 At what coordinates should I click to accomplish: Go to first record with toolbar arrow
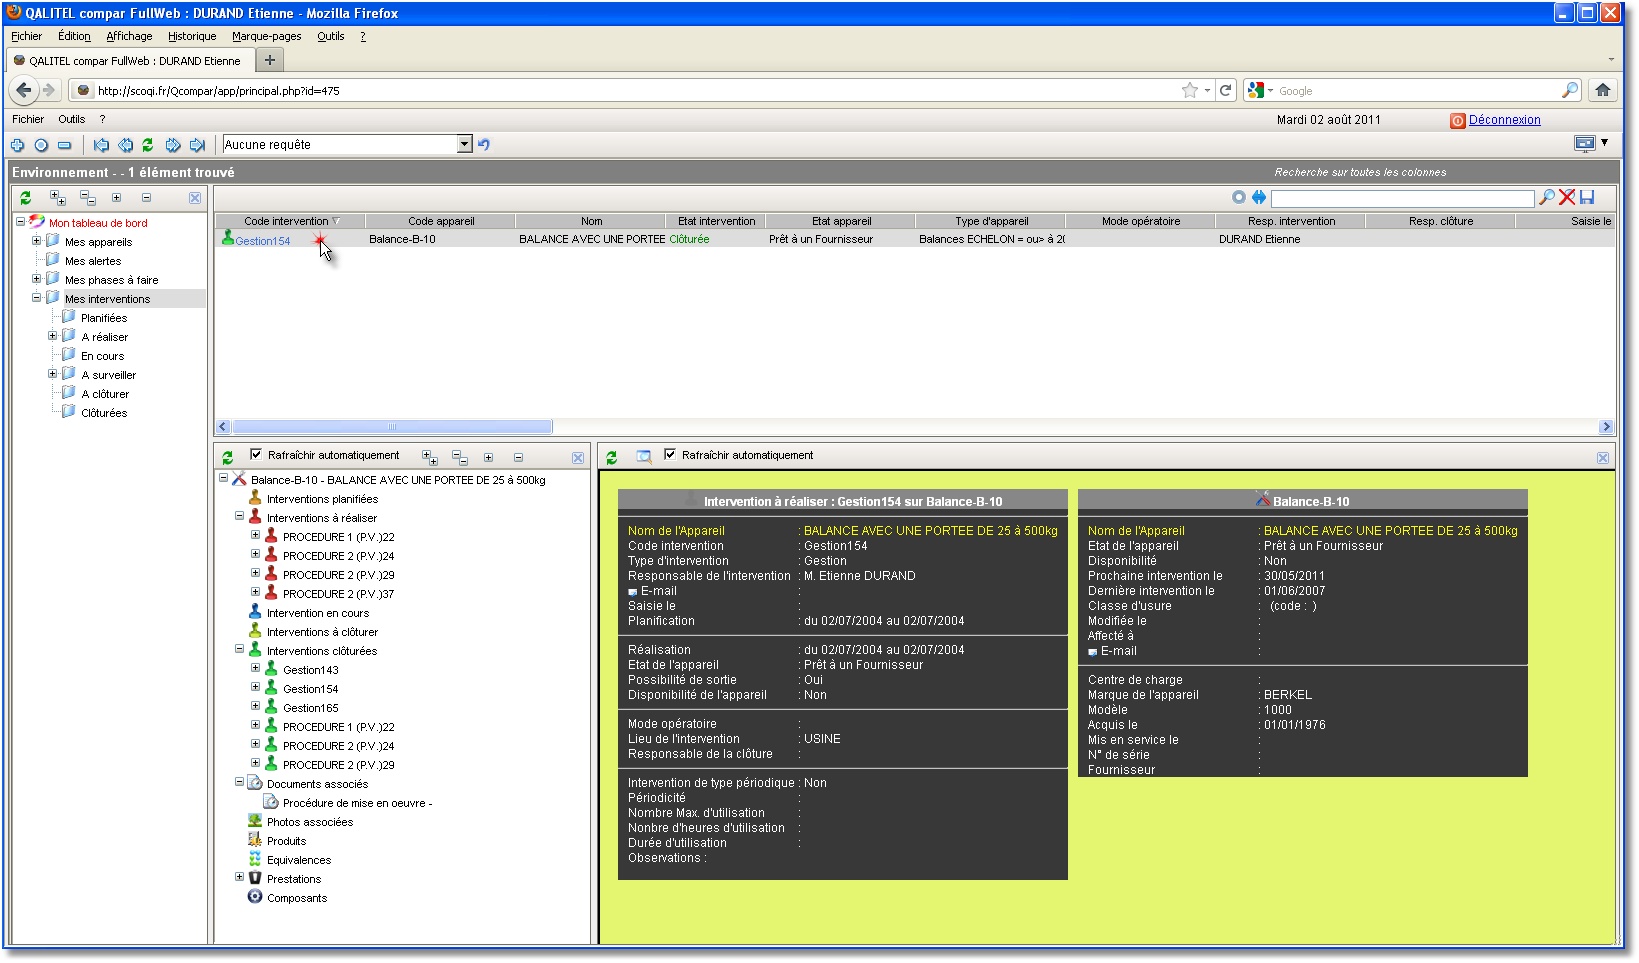pos(101,145)
